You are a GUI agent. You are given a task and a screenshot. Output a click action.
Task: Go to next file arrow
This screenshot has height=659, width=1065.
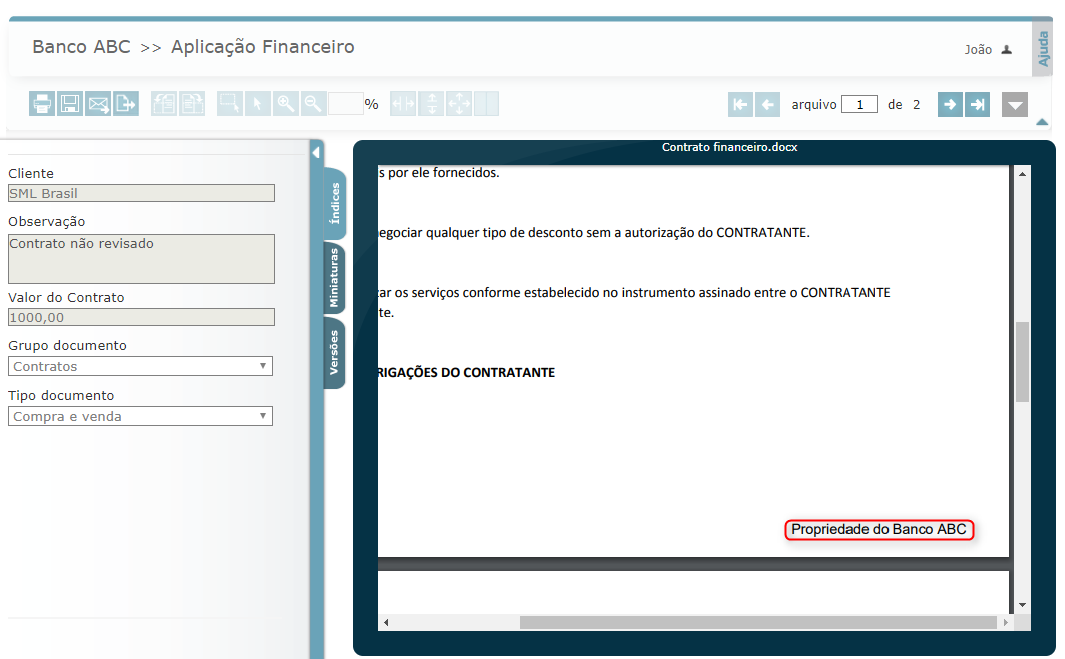950,104
